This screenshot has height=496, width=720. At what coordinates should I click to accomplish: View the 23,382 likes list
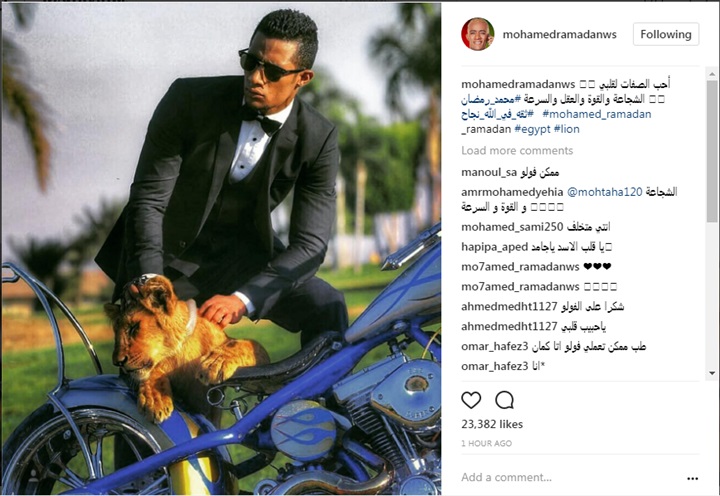point(492,424)
